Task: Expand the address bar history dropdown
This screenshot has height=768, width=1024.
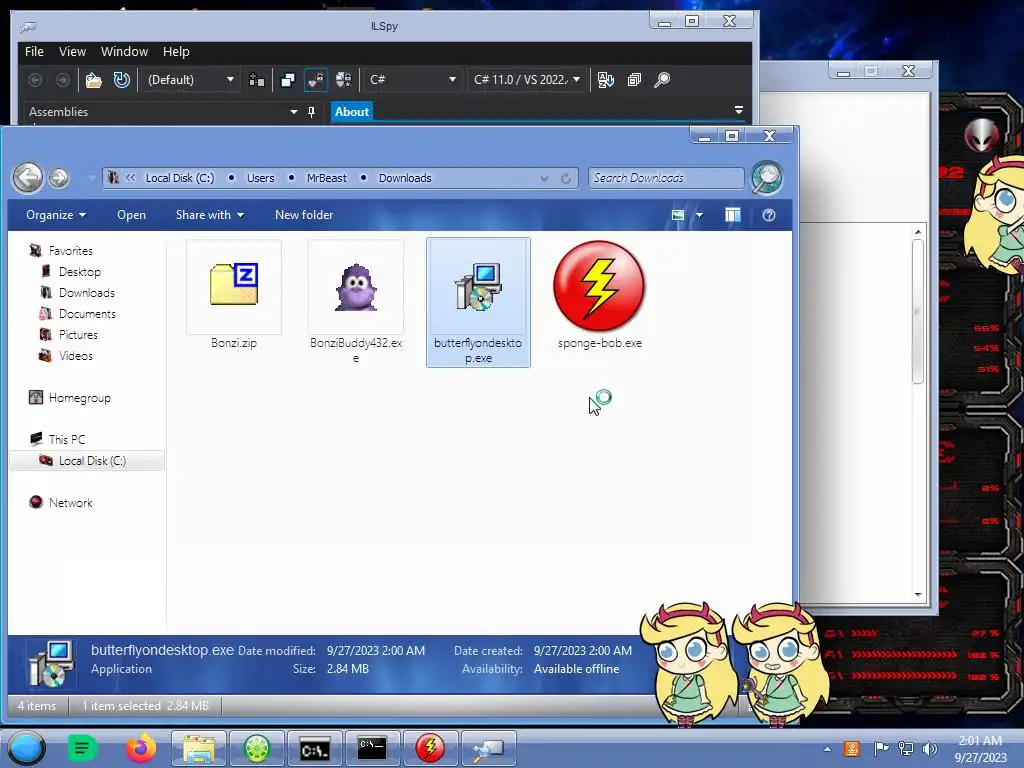Action: point(544,178)
